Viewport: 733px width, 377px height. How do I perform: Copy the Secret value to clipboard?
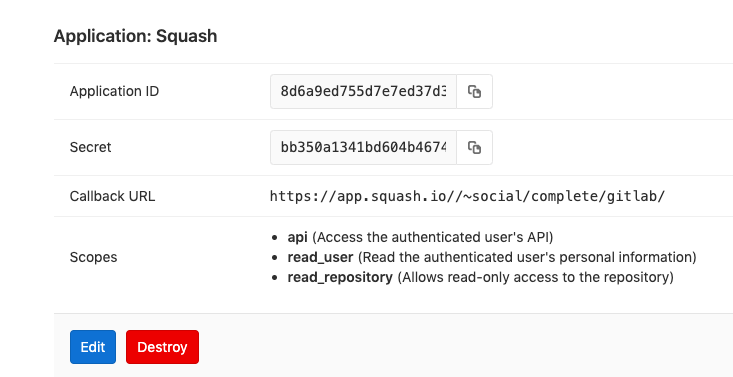(x=474, y=147)
